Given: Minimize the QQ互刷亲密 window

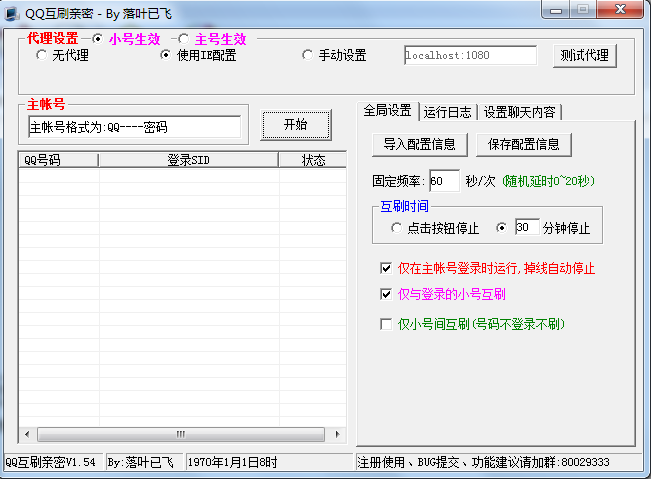Looking at the screenshot, I should click(556, 10).
